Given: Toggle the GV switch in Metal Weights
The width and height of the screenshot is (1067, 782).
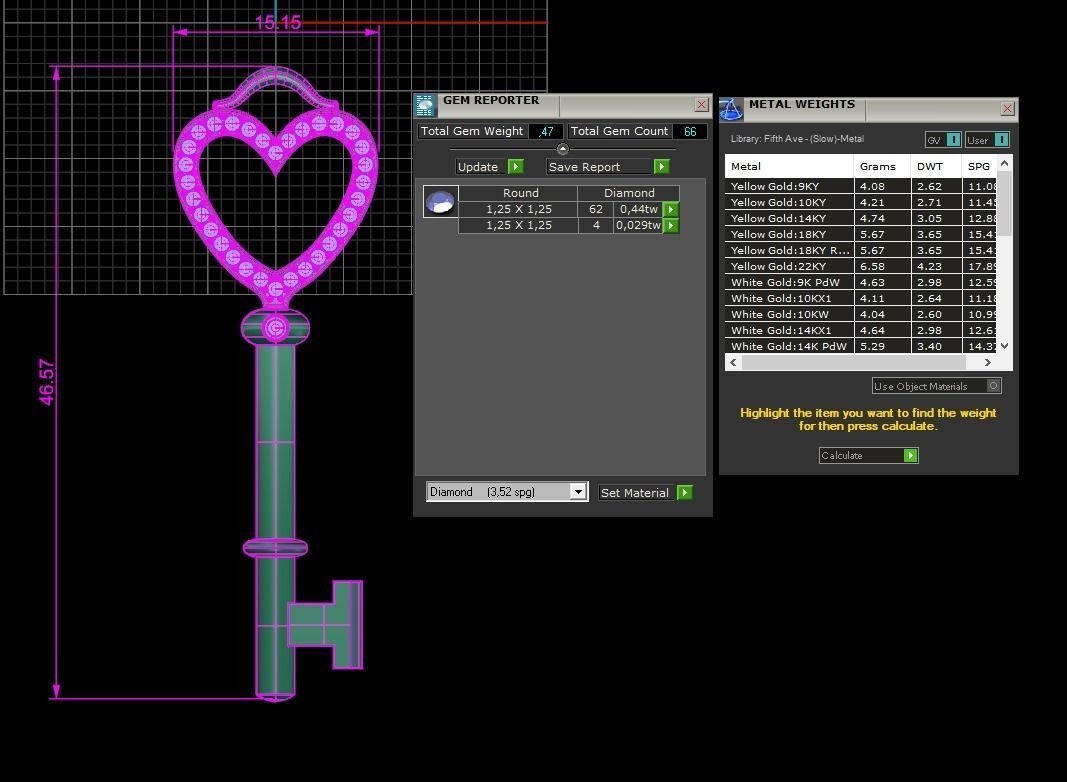Looking at the screenshot, I should 953,140.
